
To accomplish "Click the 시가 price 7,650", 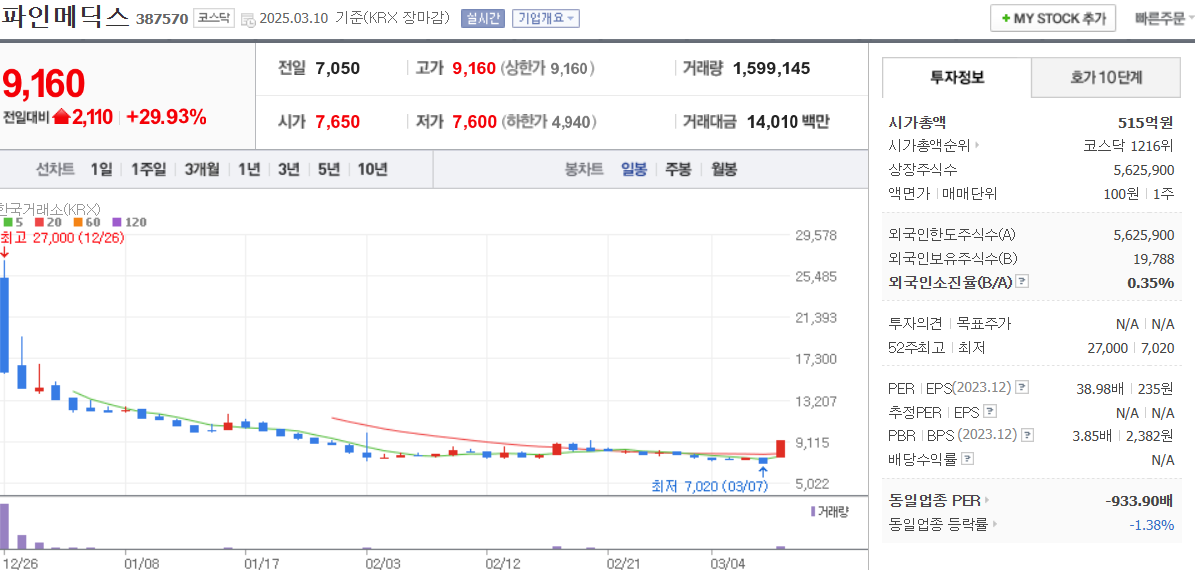I will (x=337, y=122).
